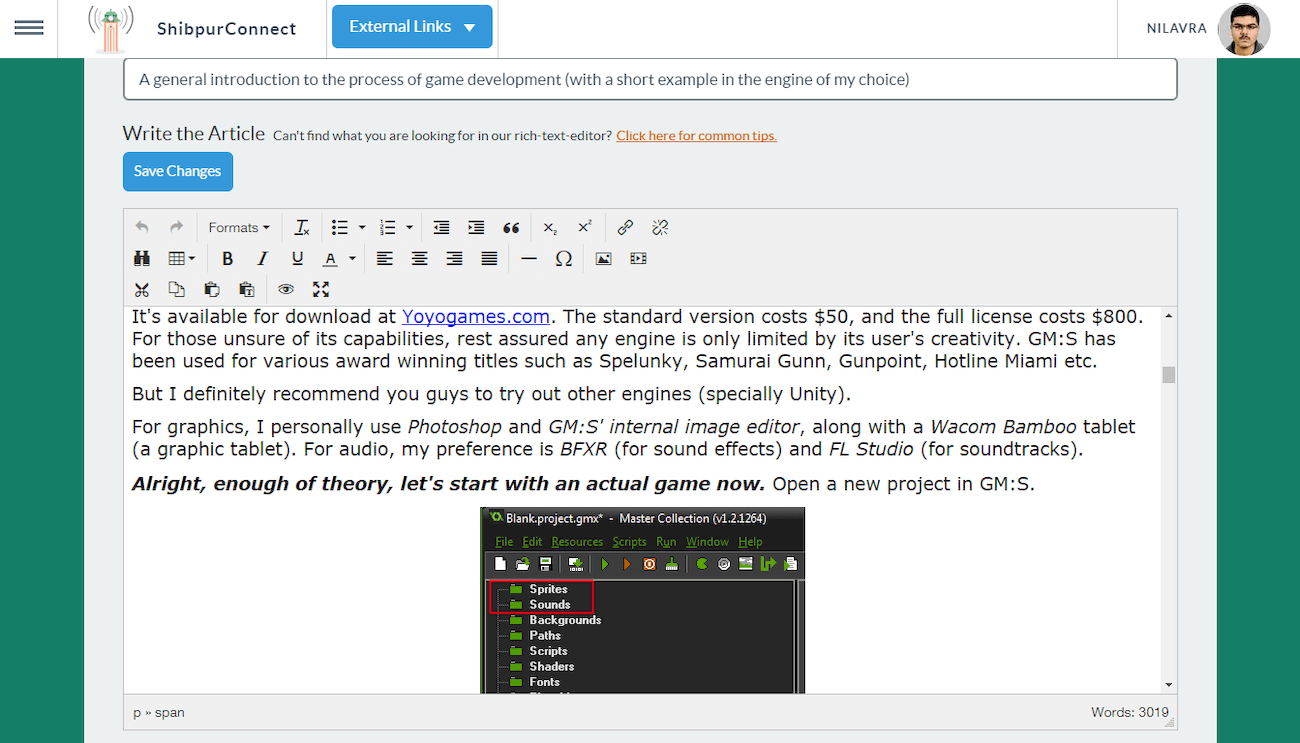The height and width of the screenshot is (743, 1300).
Task: Expand the External Links dropdown
Action: coord(412,27)
